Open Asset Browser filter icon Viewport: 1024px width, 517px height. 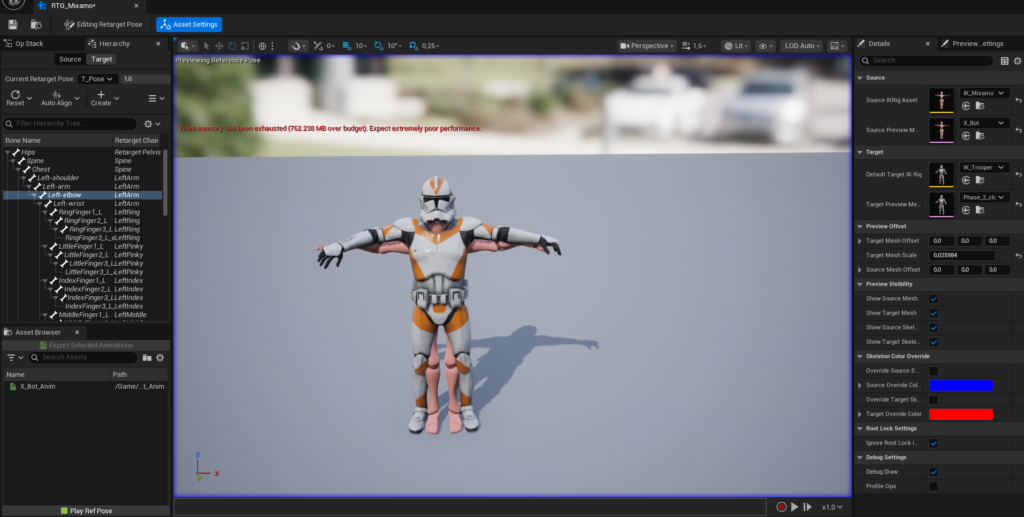point(14,358)
